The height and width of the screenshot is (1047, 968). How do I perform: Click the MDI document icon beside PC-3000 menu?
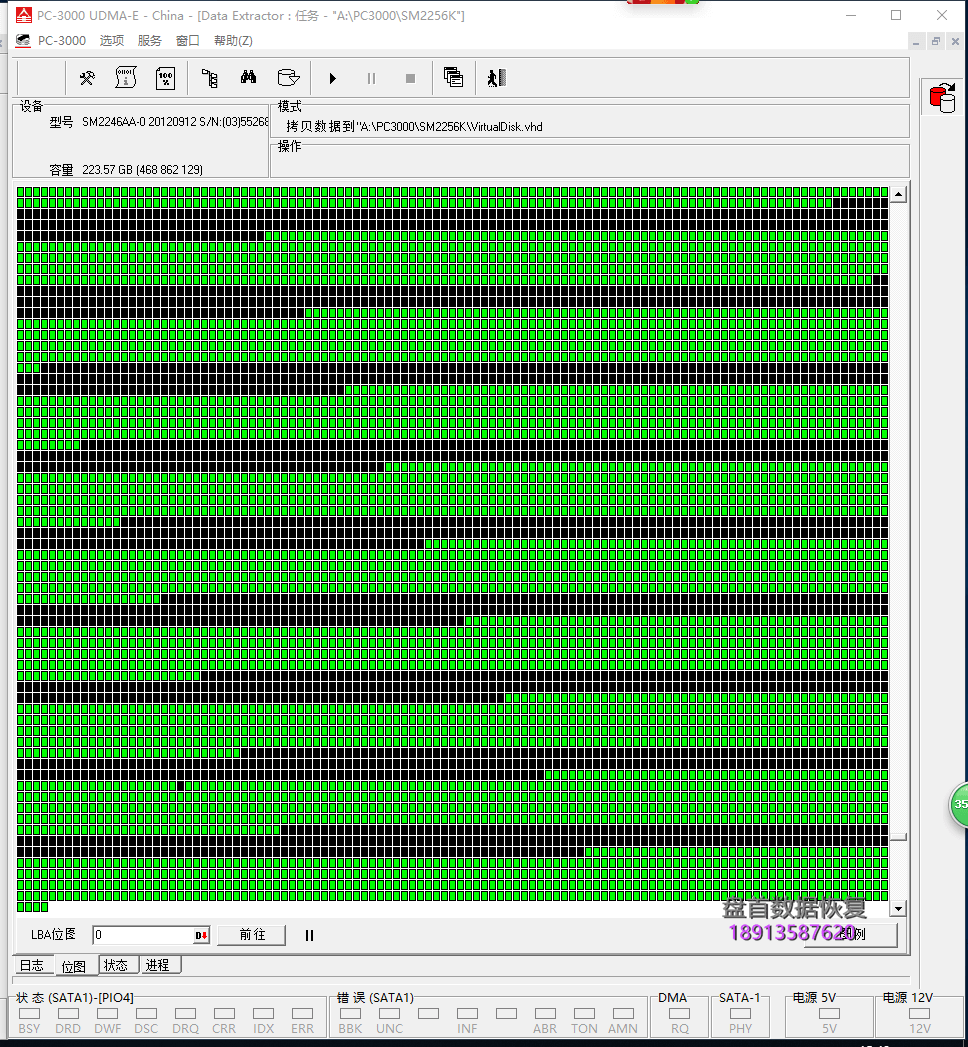23,41
